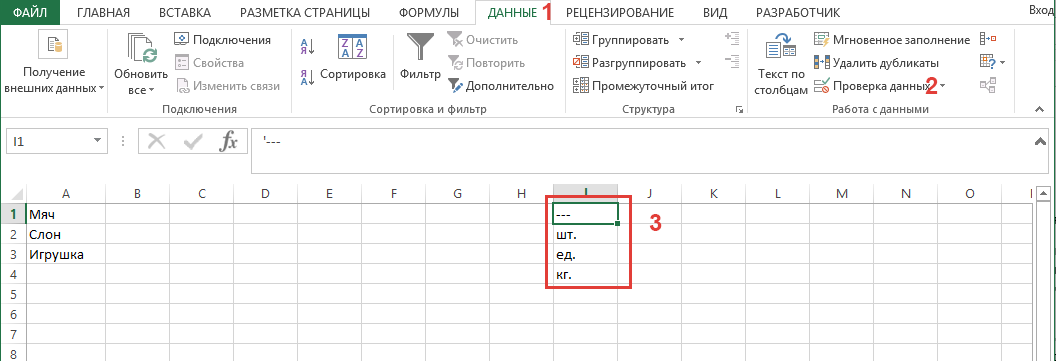
Task: Expand the Проверка данных dropdown arrow
Action: point(942,86)
